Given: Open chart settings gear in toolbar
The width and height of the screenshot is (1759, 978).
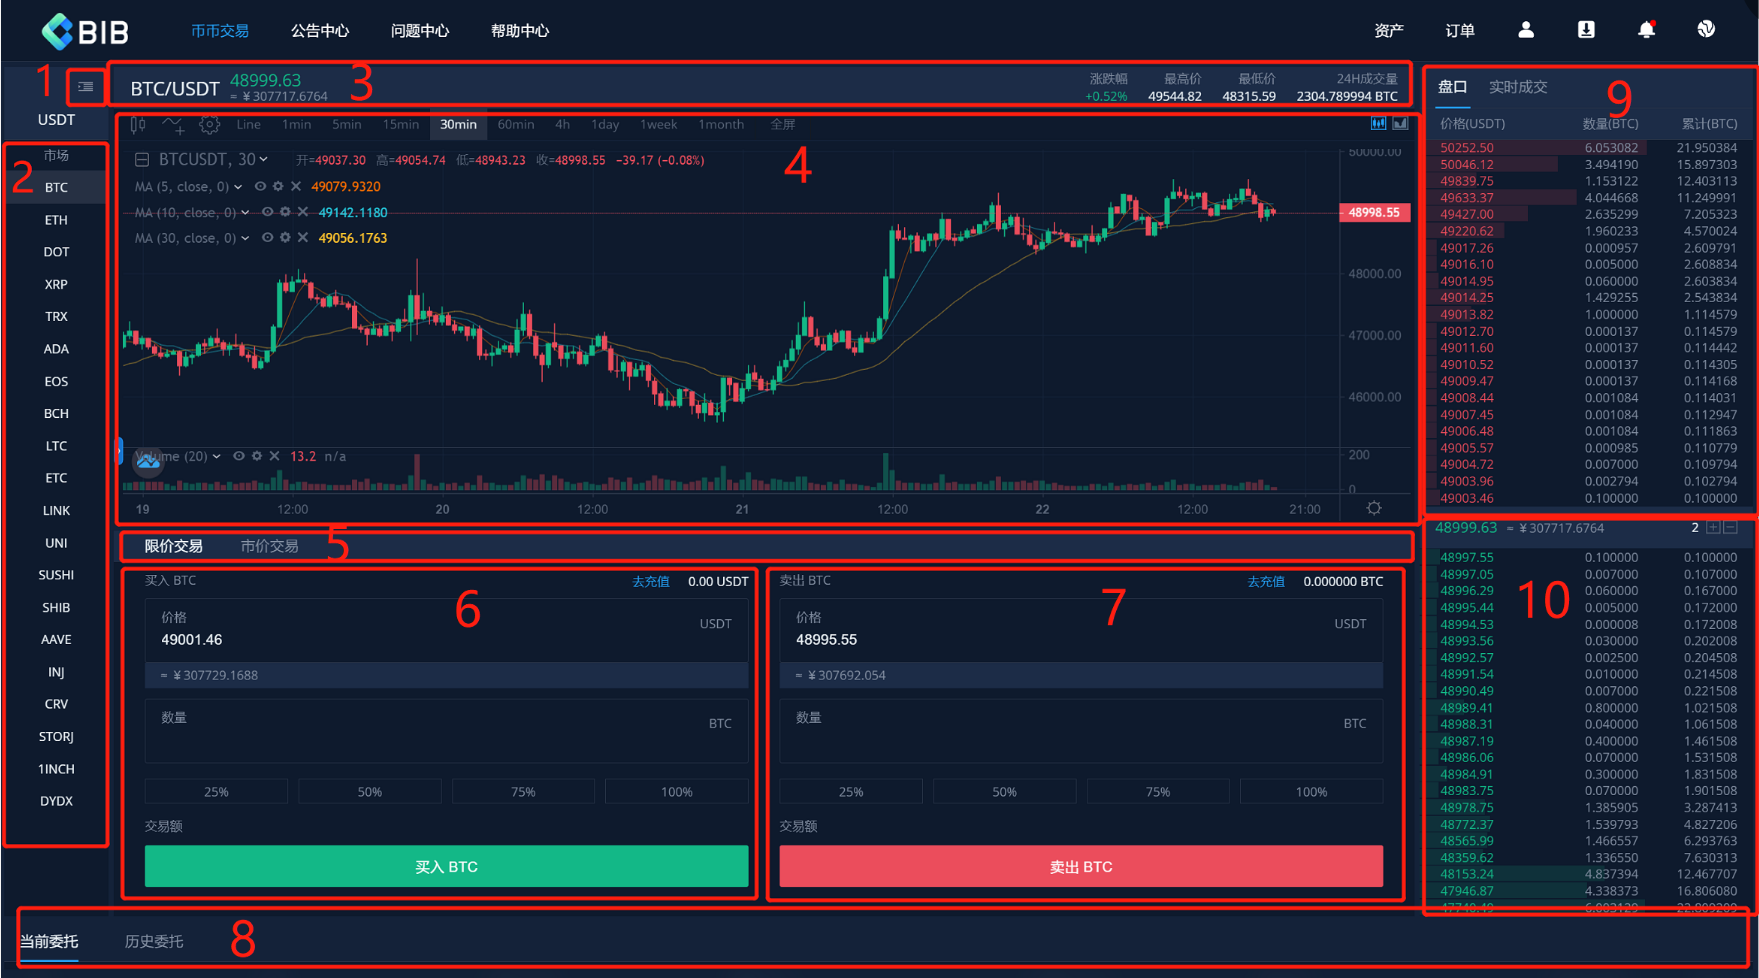Looking at the screenshot, I should point(209,125).
